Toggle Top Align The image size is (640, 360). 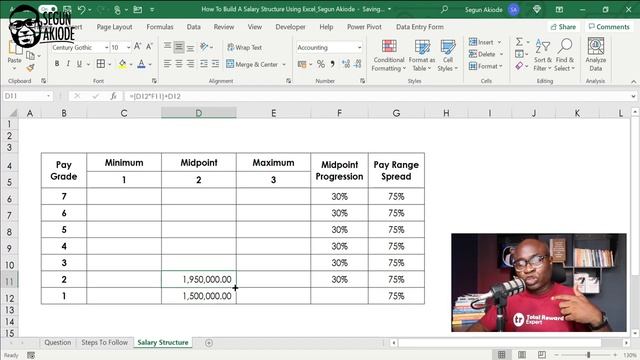tap(167, 47)
